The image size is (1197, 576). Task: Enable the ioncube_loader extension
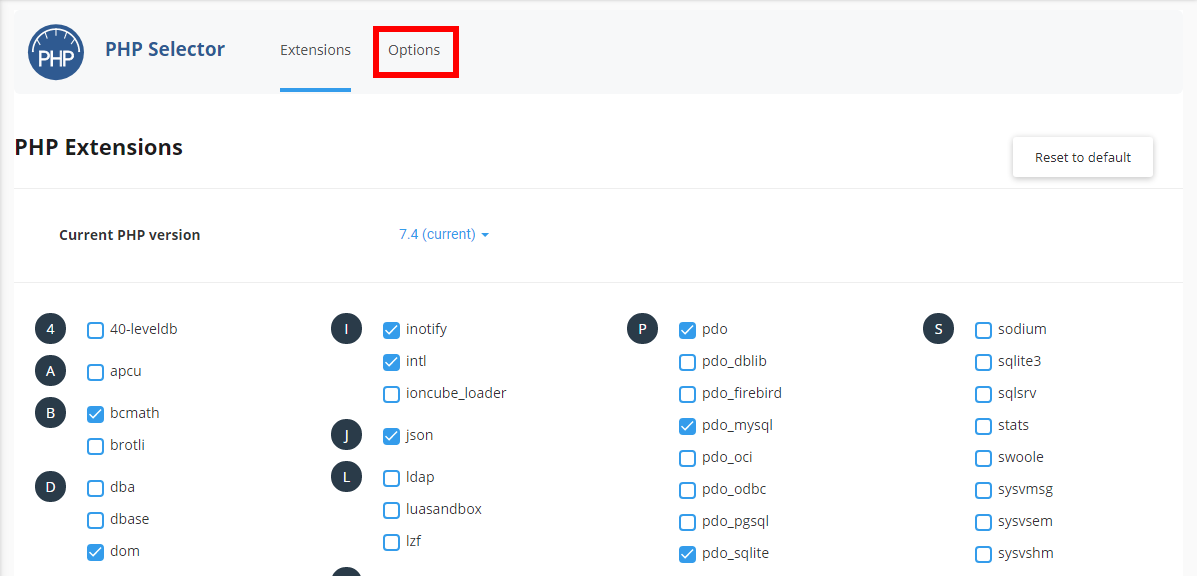[391, 394]
